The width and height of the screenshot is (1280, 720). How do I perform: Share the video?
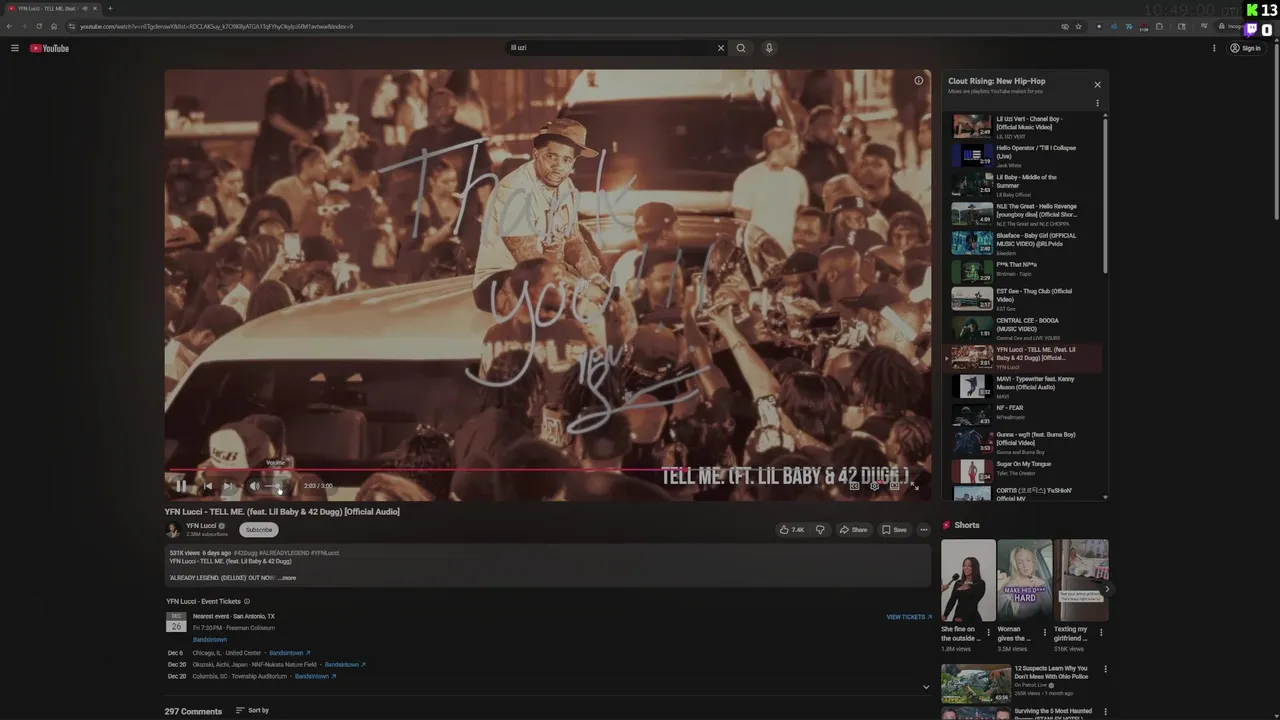click(853, 530)
